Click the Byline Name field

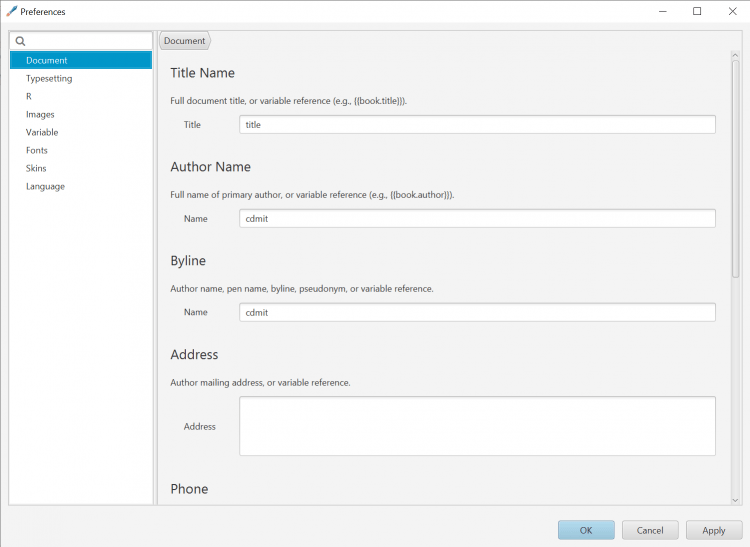coord(477,312)
